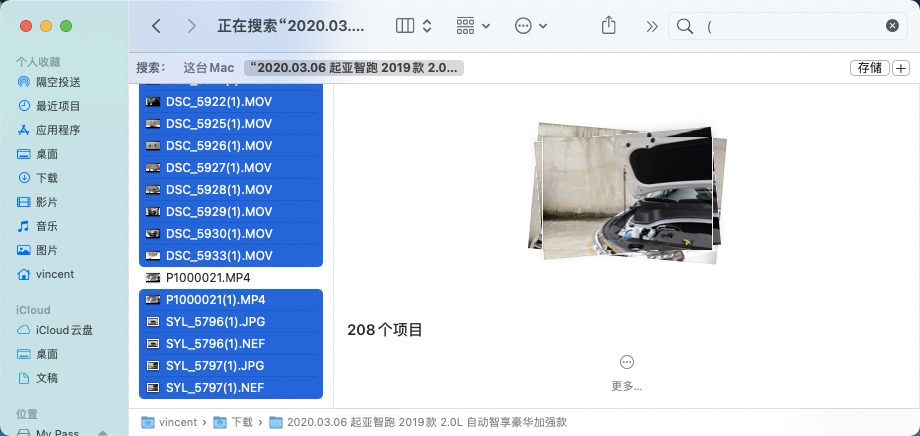Screen dimensions: 920x436
Task: Select search scope 这台 Mac
Action: click(208, 67)
